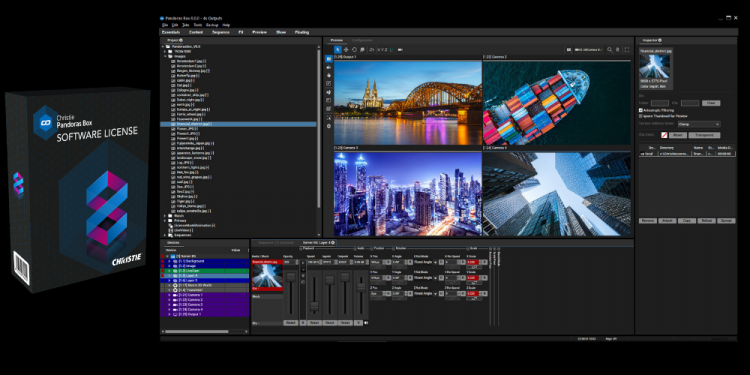The image size is (750, 375).
Task: Click the camera icon in preview toolbar
Action: (400, 50)
